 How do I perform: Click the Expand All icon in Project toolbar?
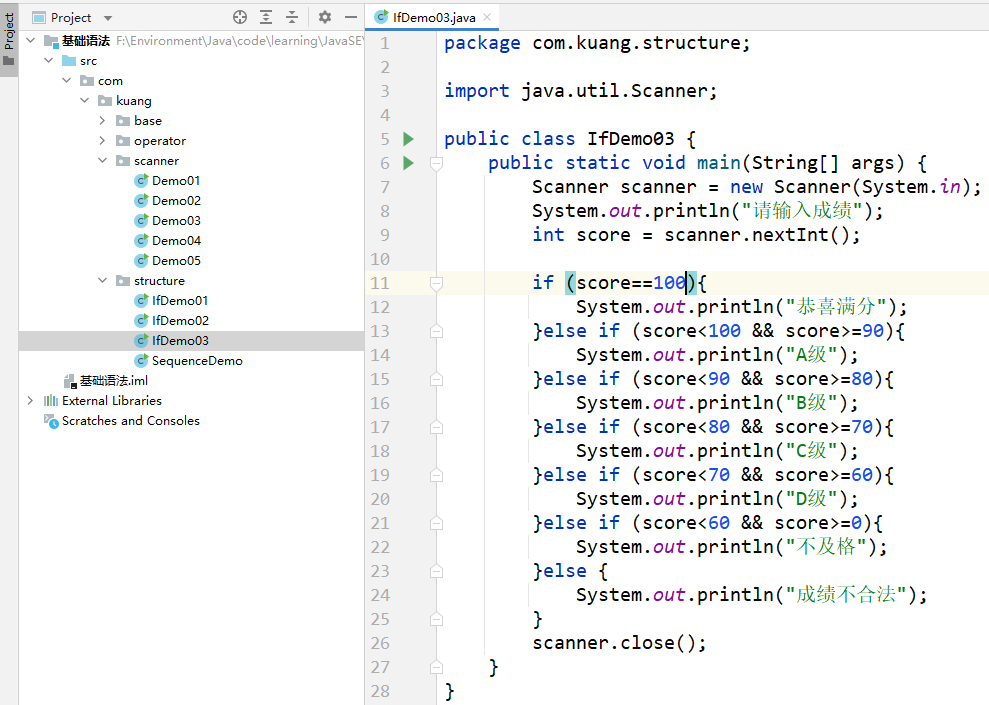[266, 17]
